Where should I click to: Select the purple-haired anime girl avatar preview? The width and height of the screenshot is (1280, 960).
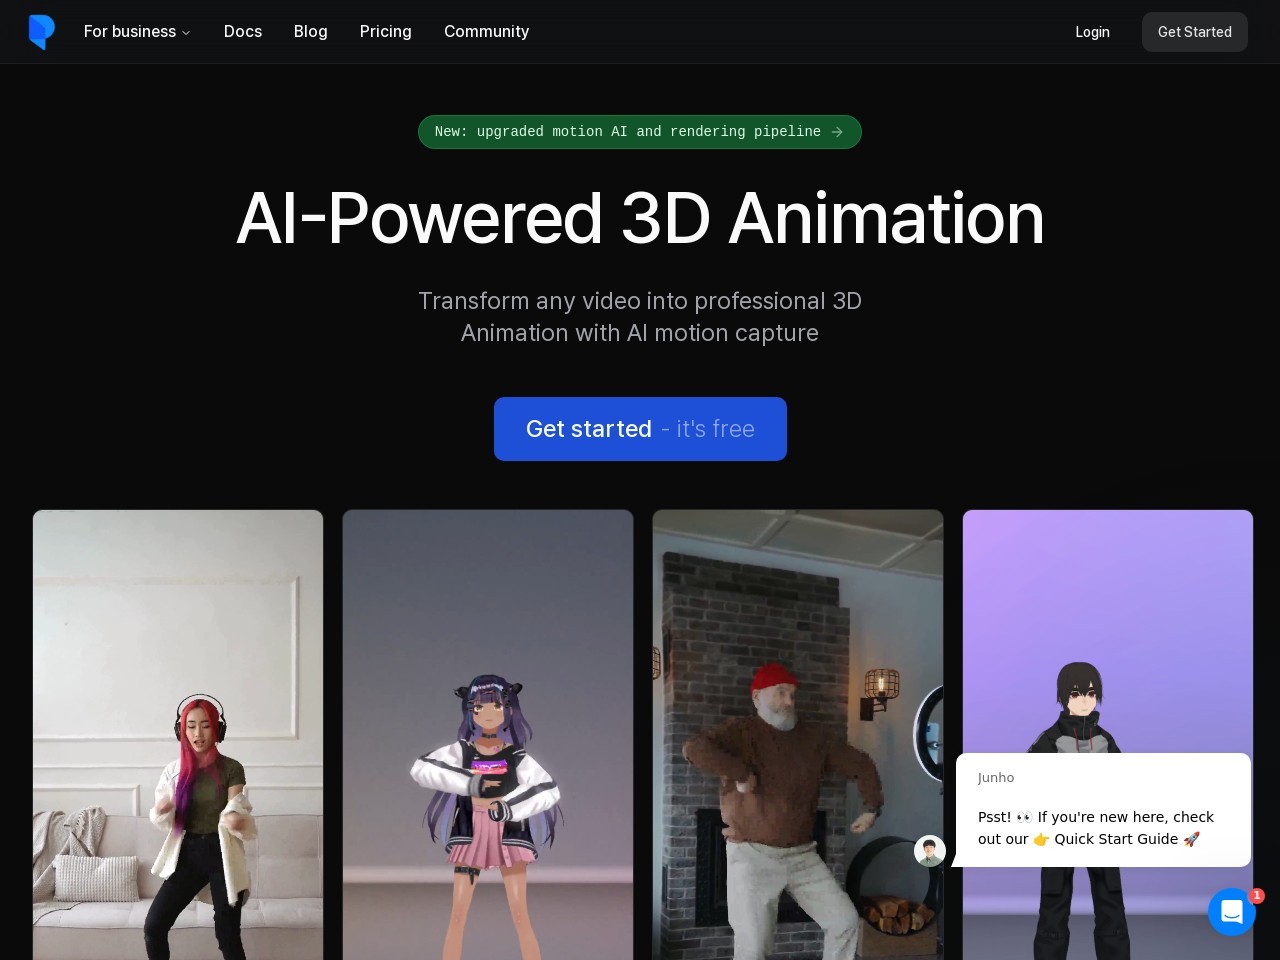coord(488,735)
